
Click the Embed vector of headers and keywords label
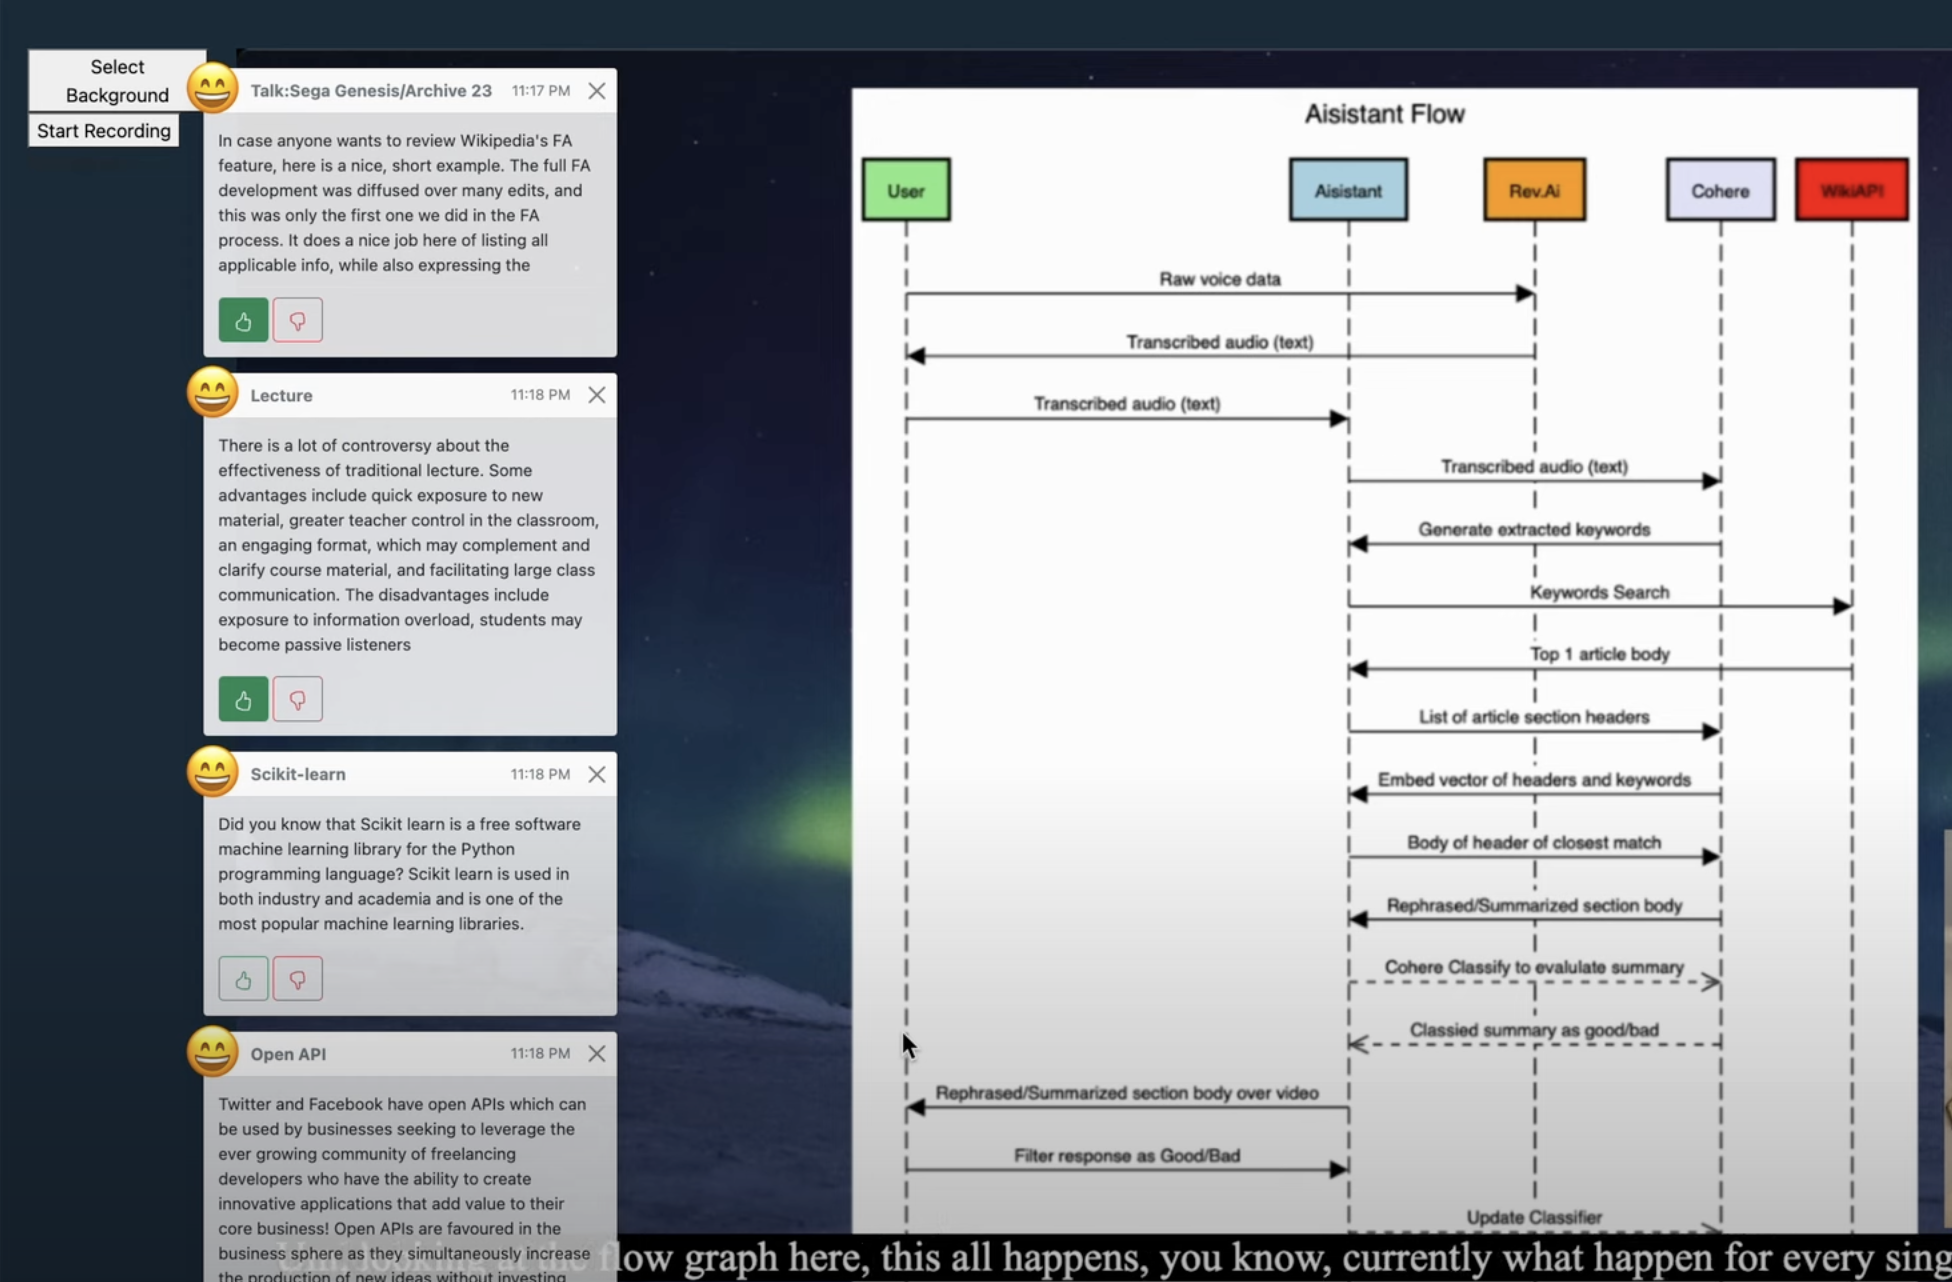pyautogui.click(x=1534, y=780)
